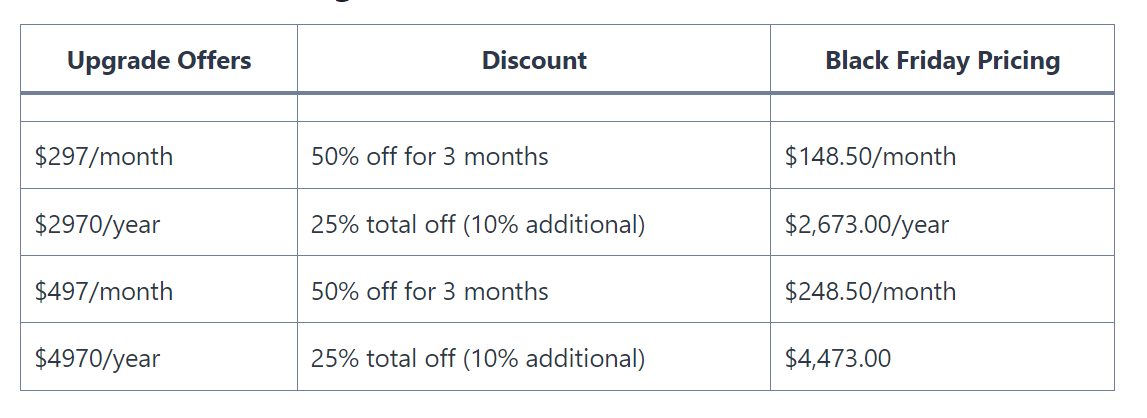The image size is (1147, 418).
Task: Click the Black Friday Pricing header
Action: 942,59
